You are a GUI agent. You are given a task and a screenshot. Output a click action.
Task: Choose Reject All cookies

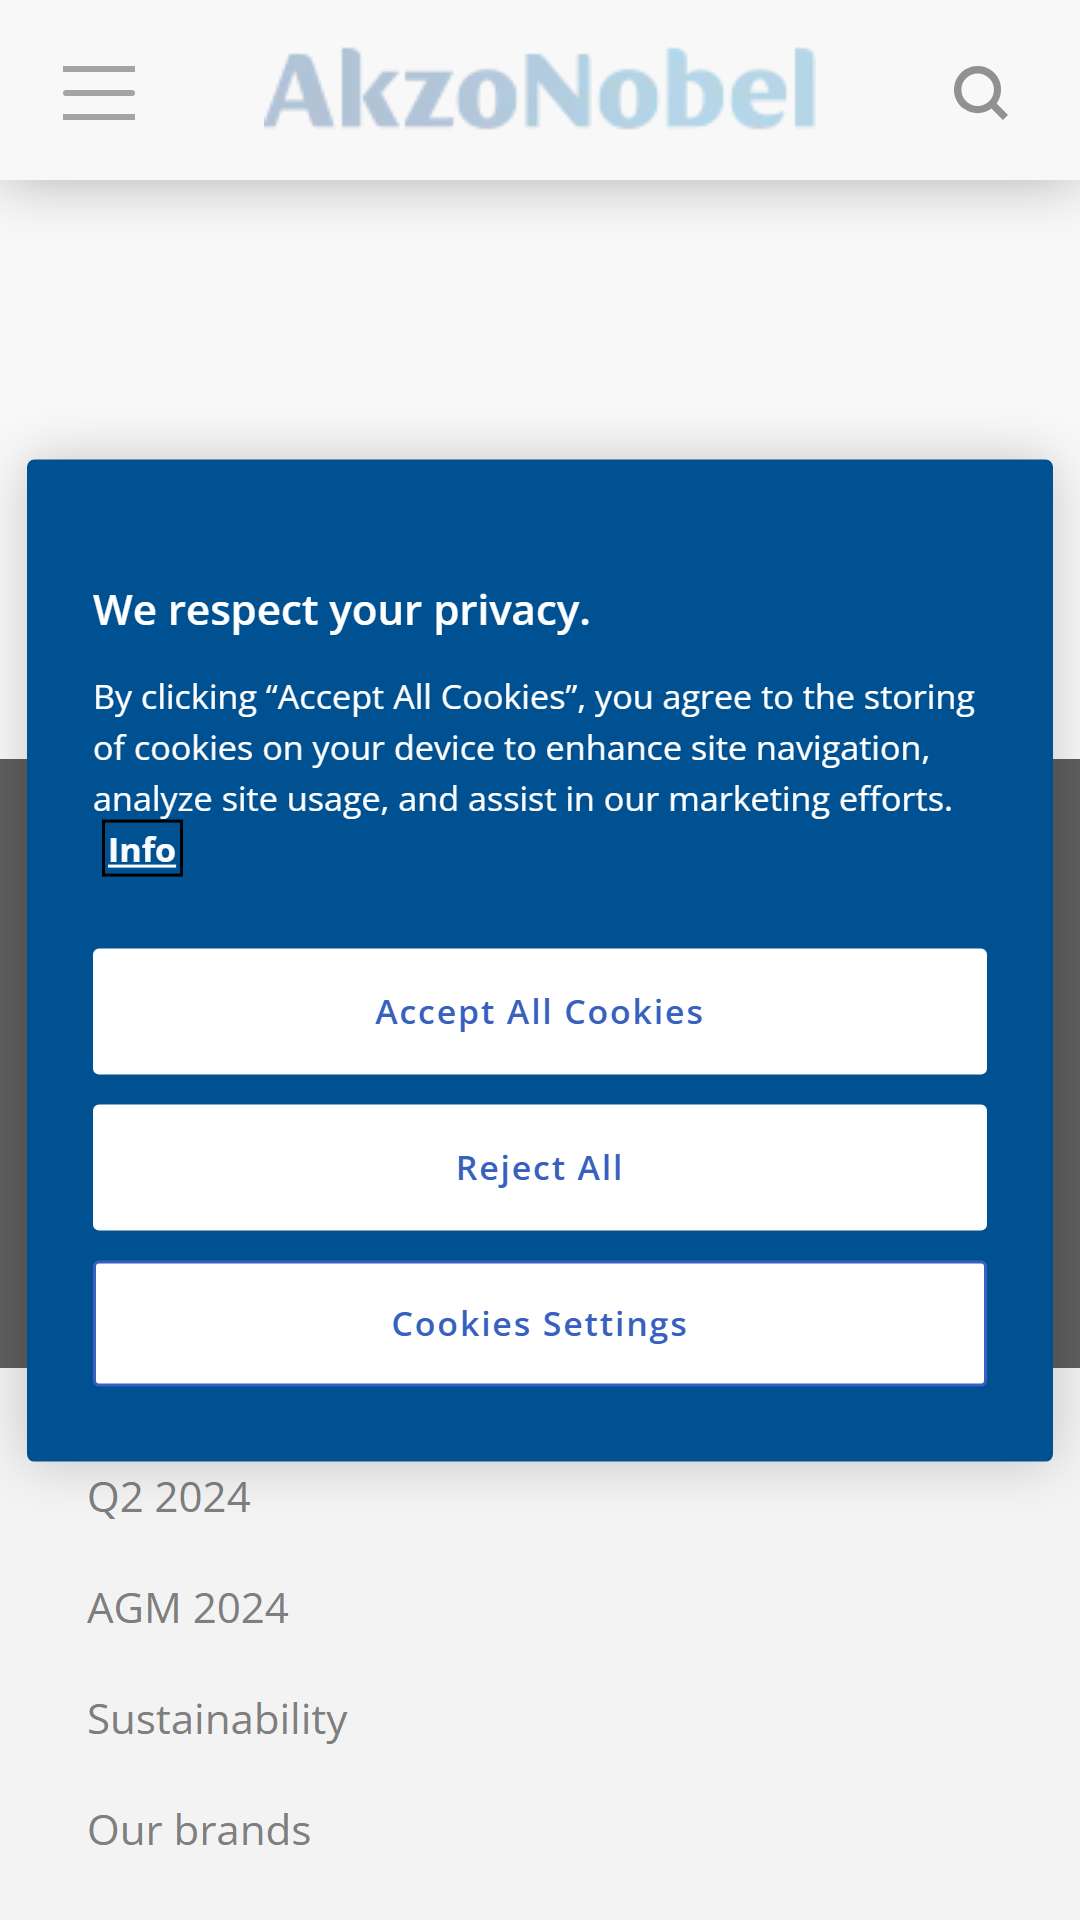pyautogui.click(x=540, y=1168)
